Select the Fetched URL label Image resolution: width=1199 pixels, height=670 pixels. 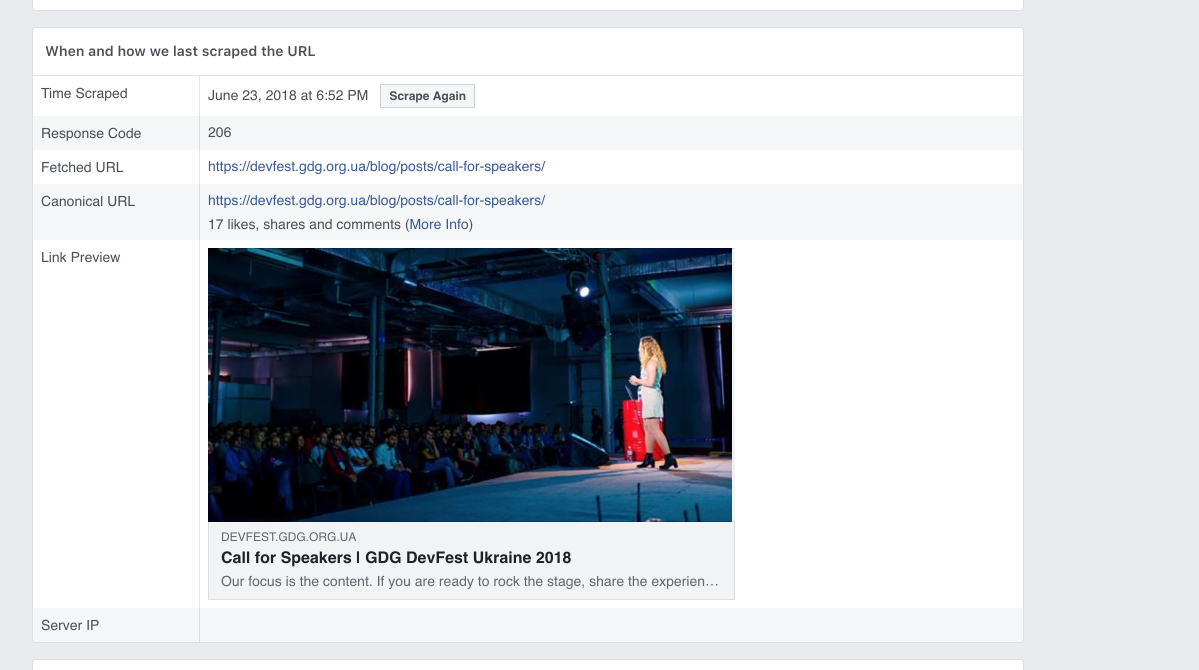tap(82, 168)
